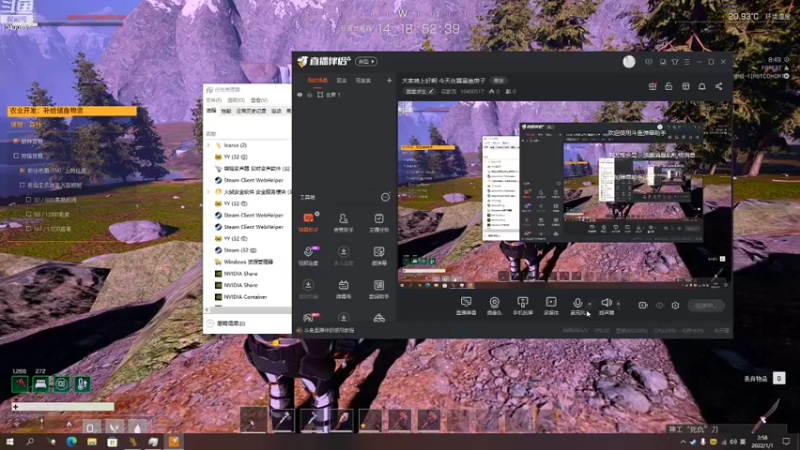Toggle the room lock icon beside the gift box
Viewport: 800px width, 450px height.
point(669,86)
